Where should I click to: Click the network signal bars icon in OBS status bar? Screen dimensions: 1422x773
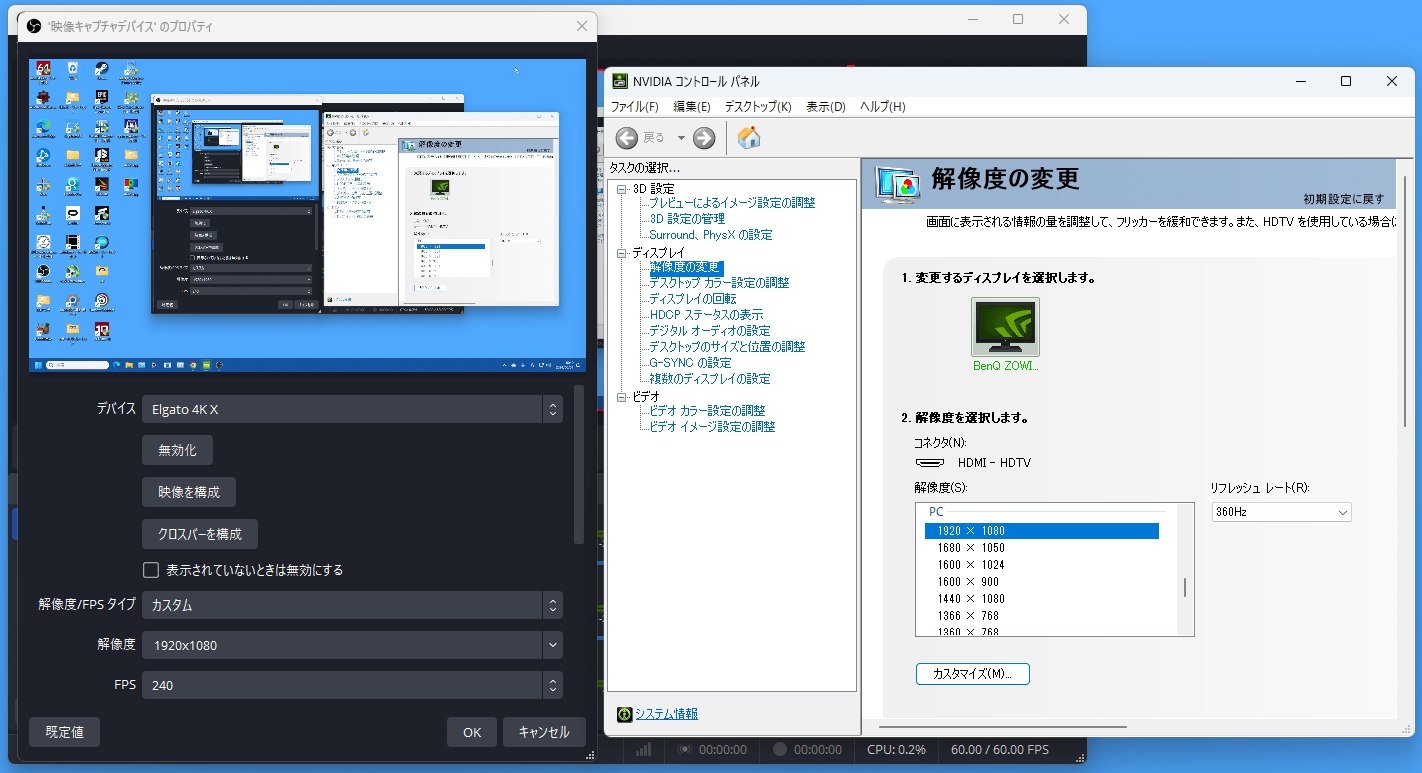[643, 749]
